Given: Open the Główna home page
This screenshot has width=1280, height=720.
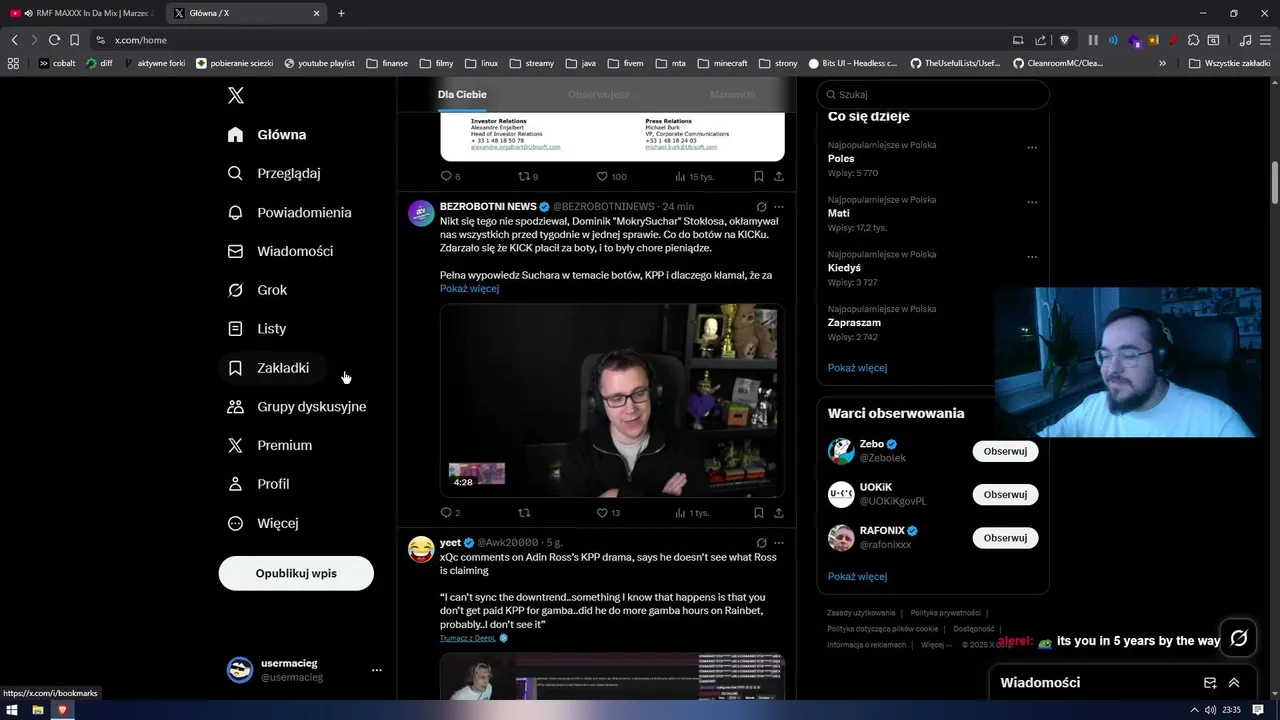Looking at the screenshot, I should 267,135.
